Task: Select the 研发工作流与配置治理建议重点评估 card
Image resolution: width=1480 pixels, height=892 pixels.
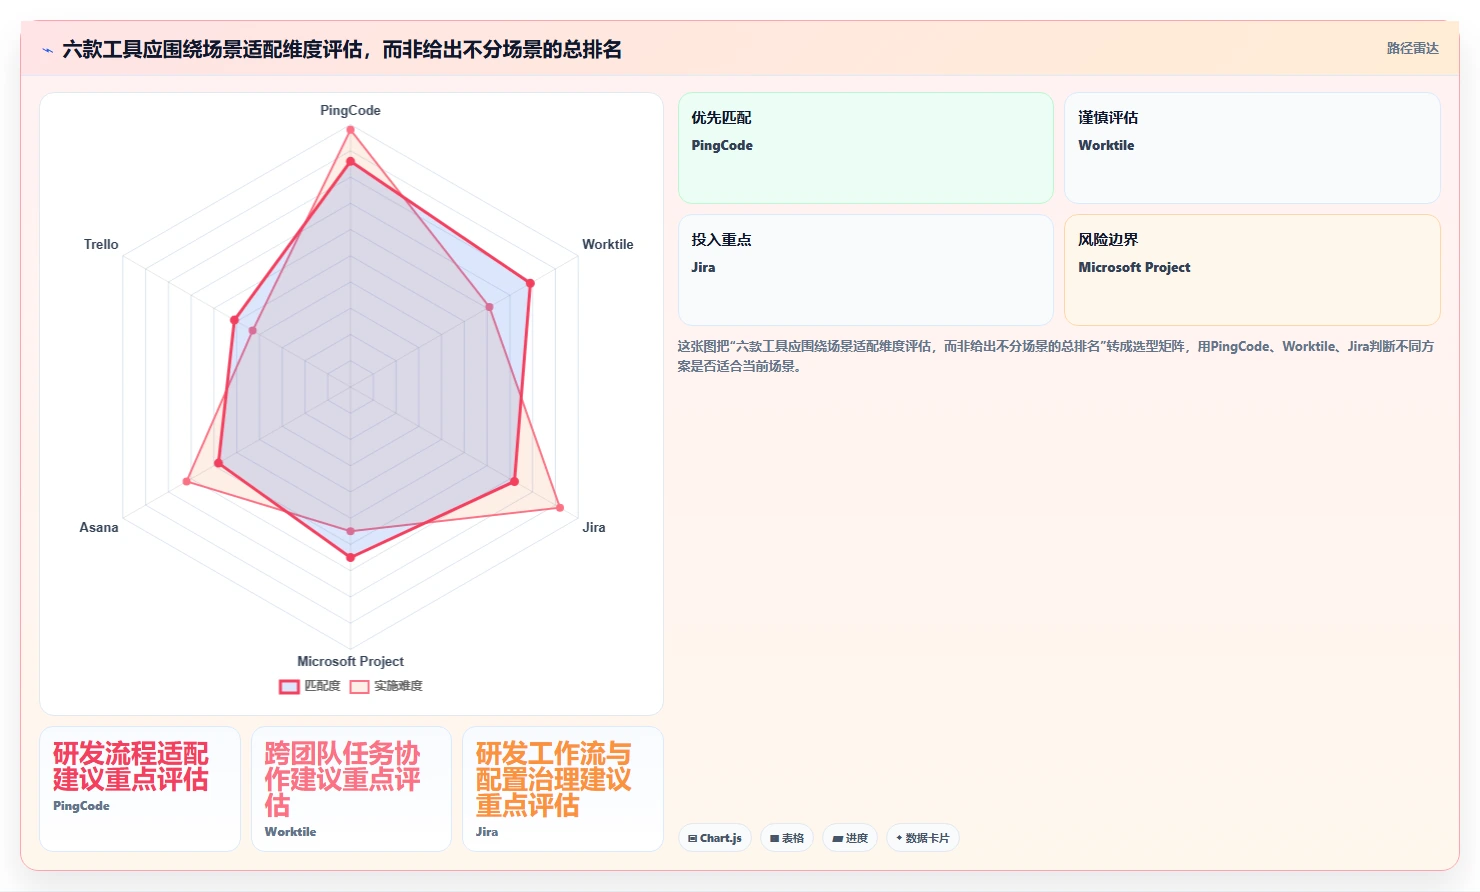Action: tap(563, 789)
